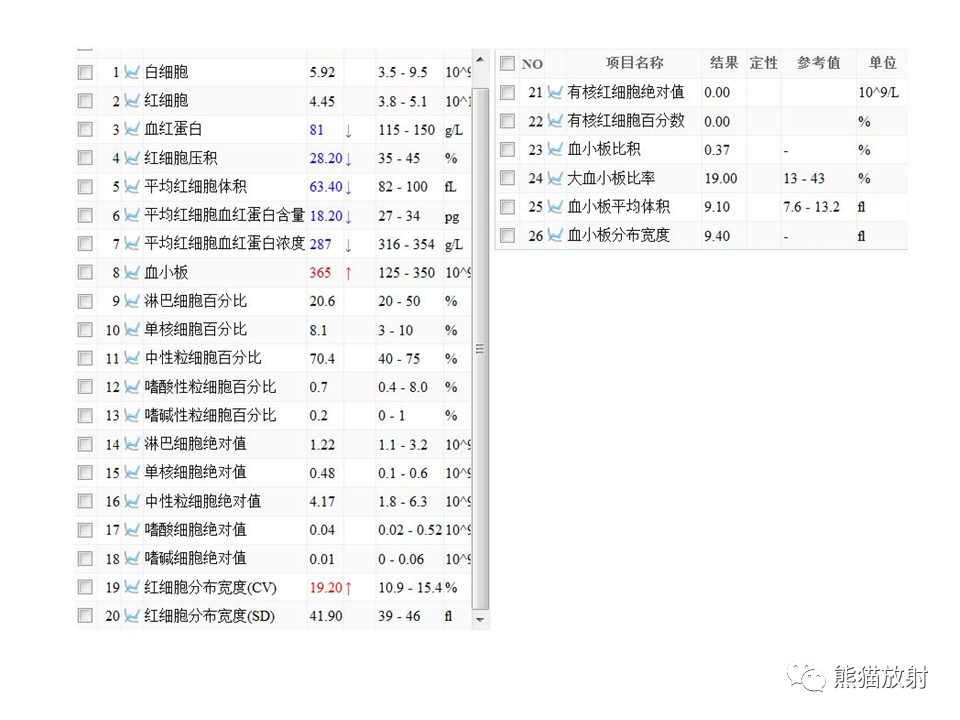Select the reference range 316 - 354
The height and width of the screenshot is (720, 960).
coord(407,244)
